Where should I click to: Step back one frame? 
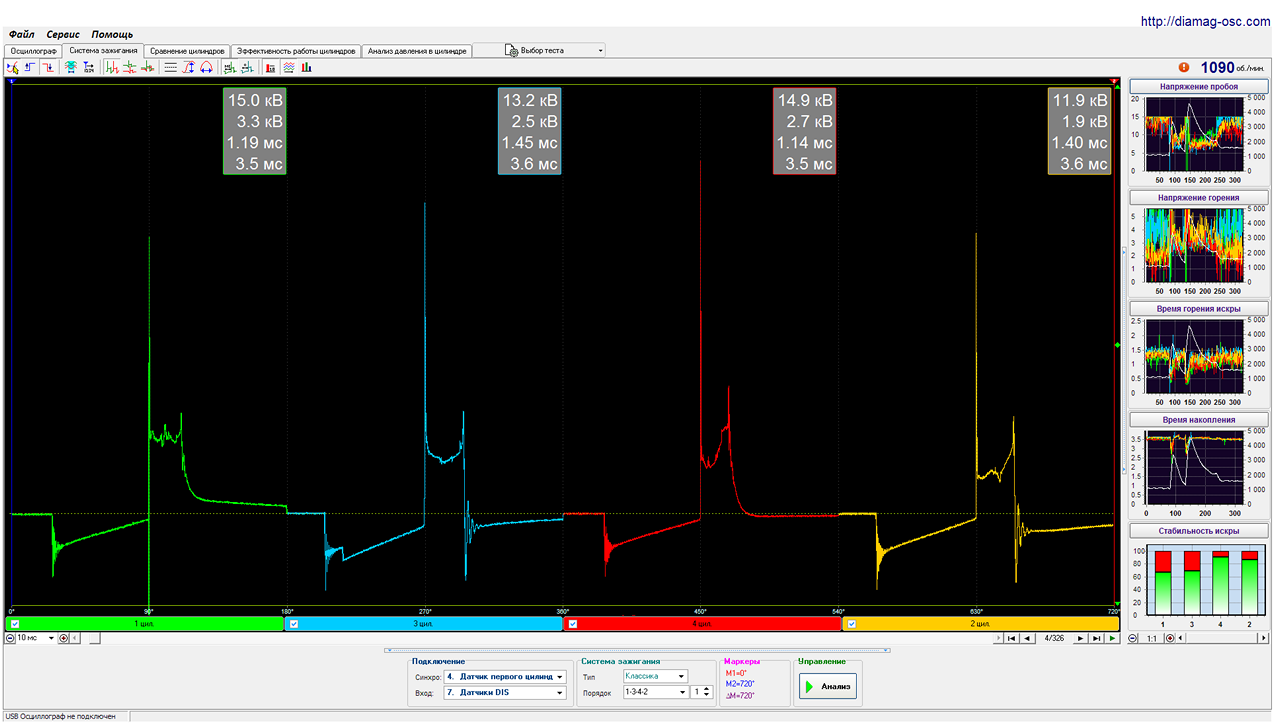pos(1027,638)
